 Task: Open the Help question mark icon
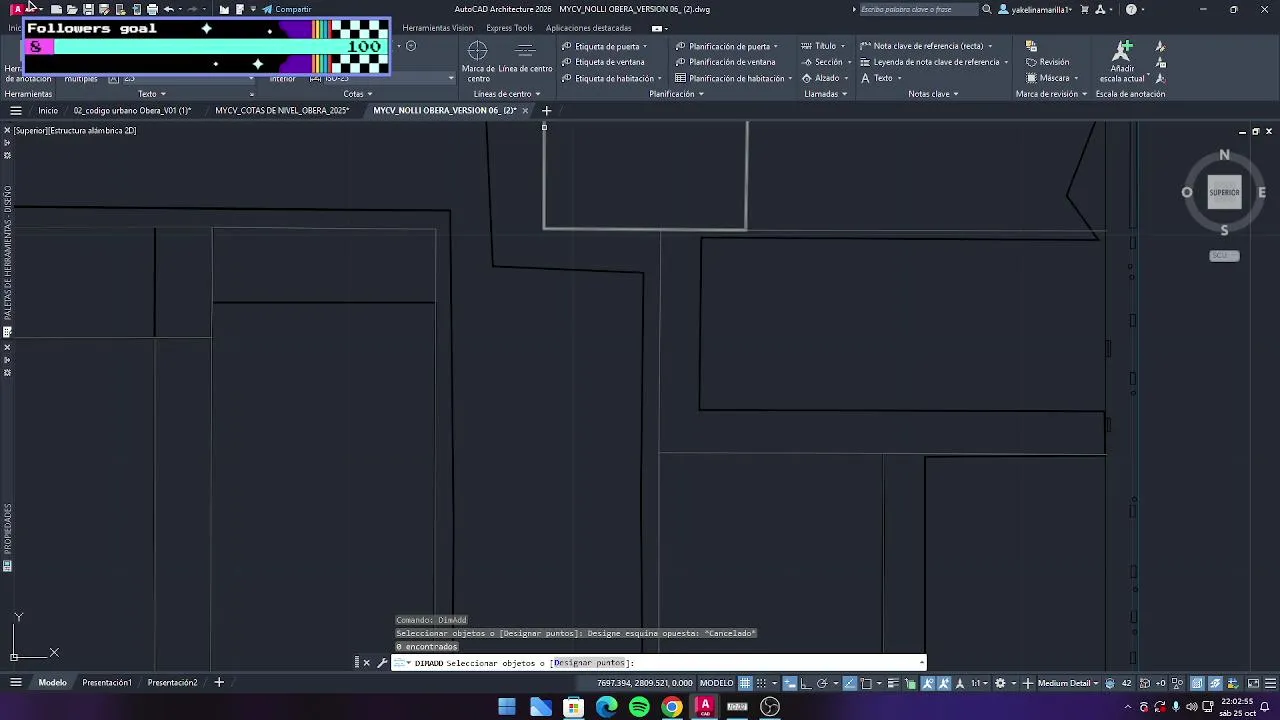point(1131,9)
